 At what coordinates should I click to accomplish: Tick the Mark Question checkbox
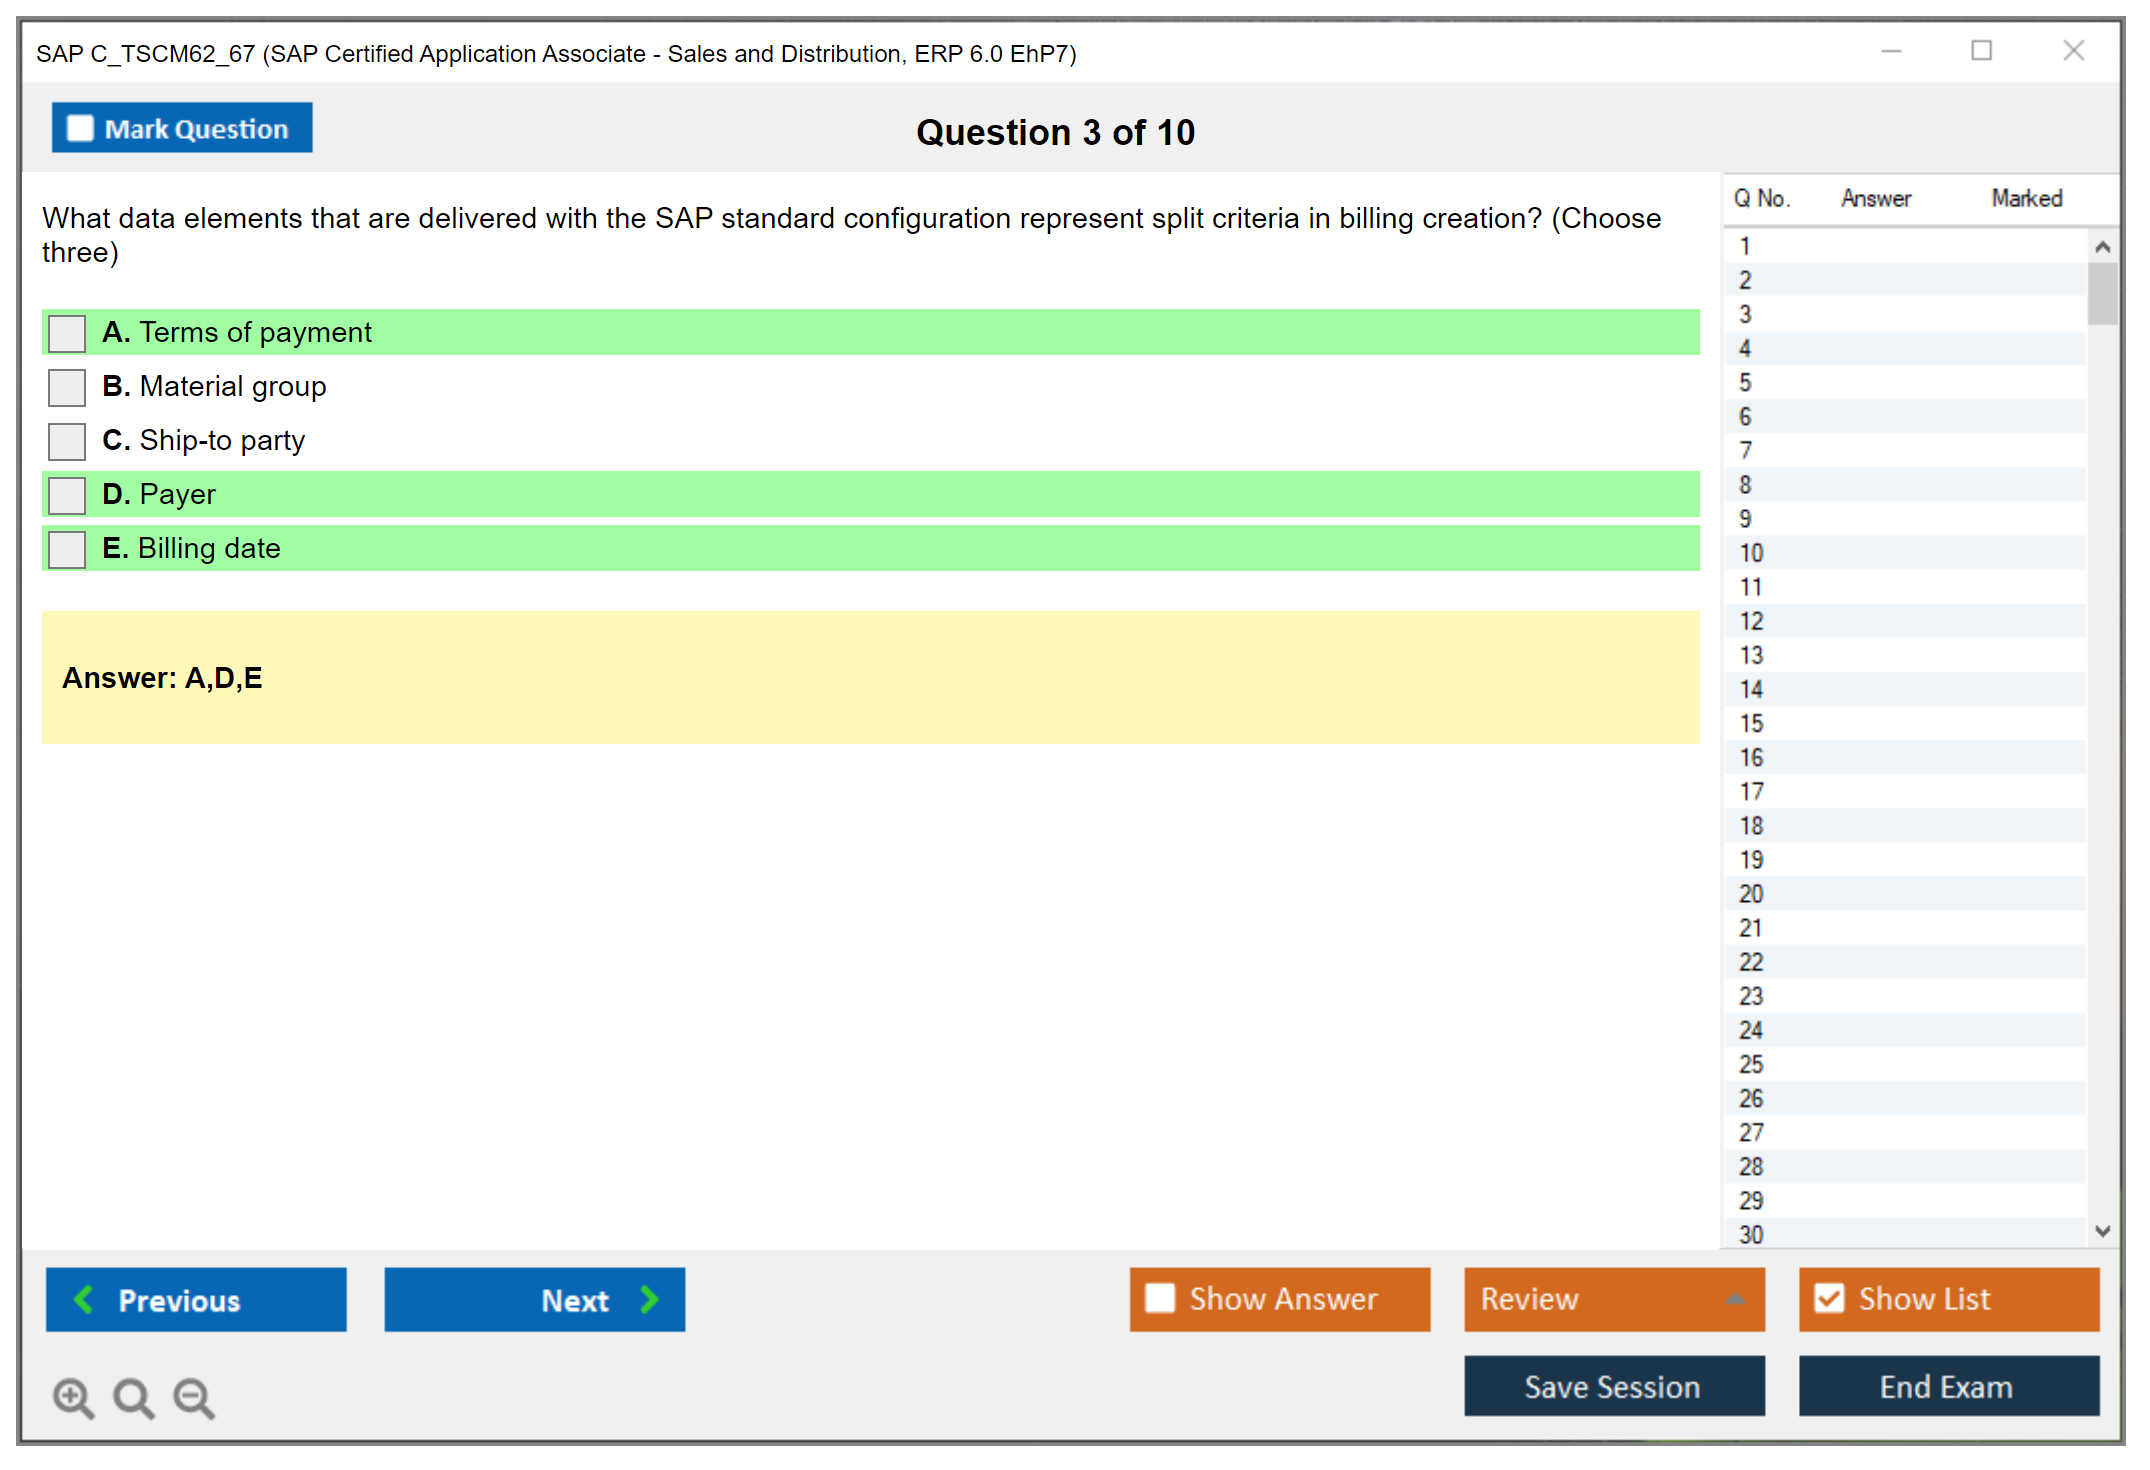pos(80,128)
